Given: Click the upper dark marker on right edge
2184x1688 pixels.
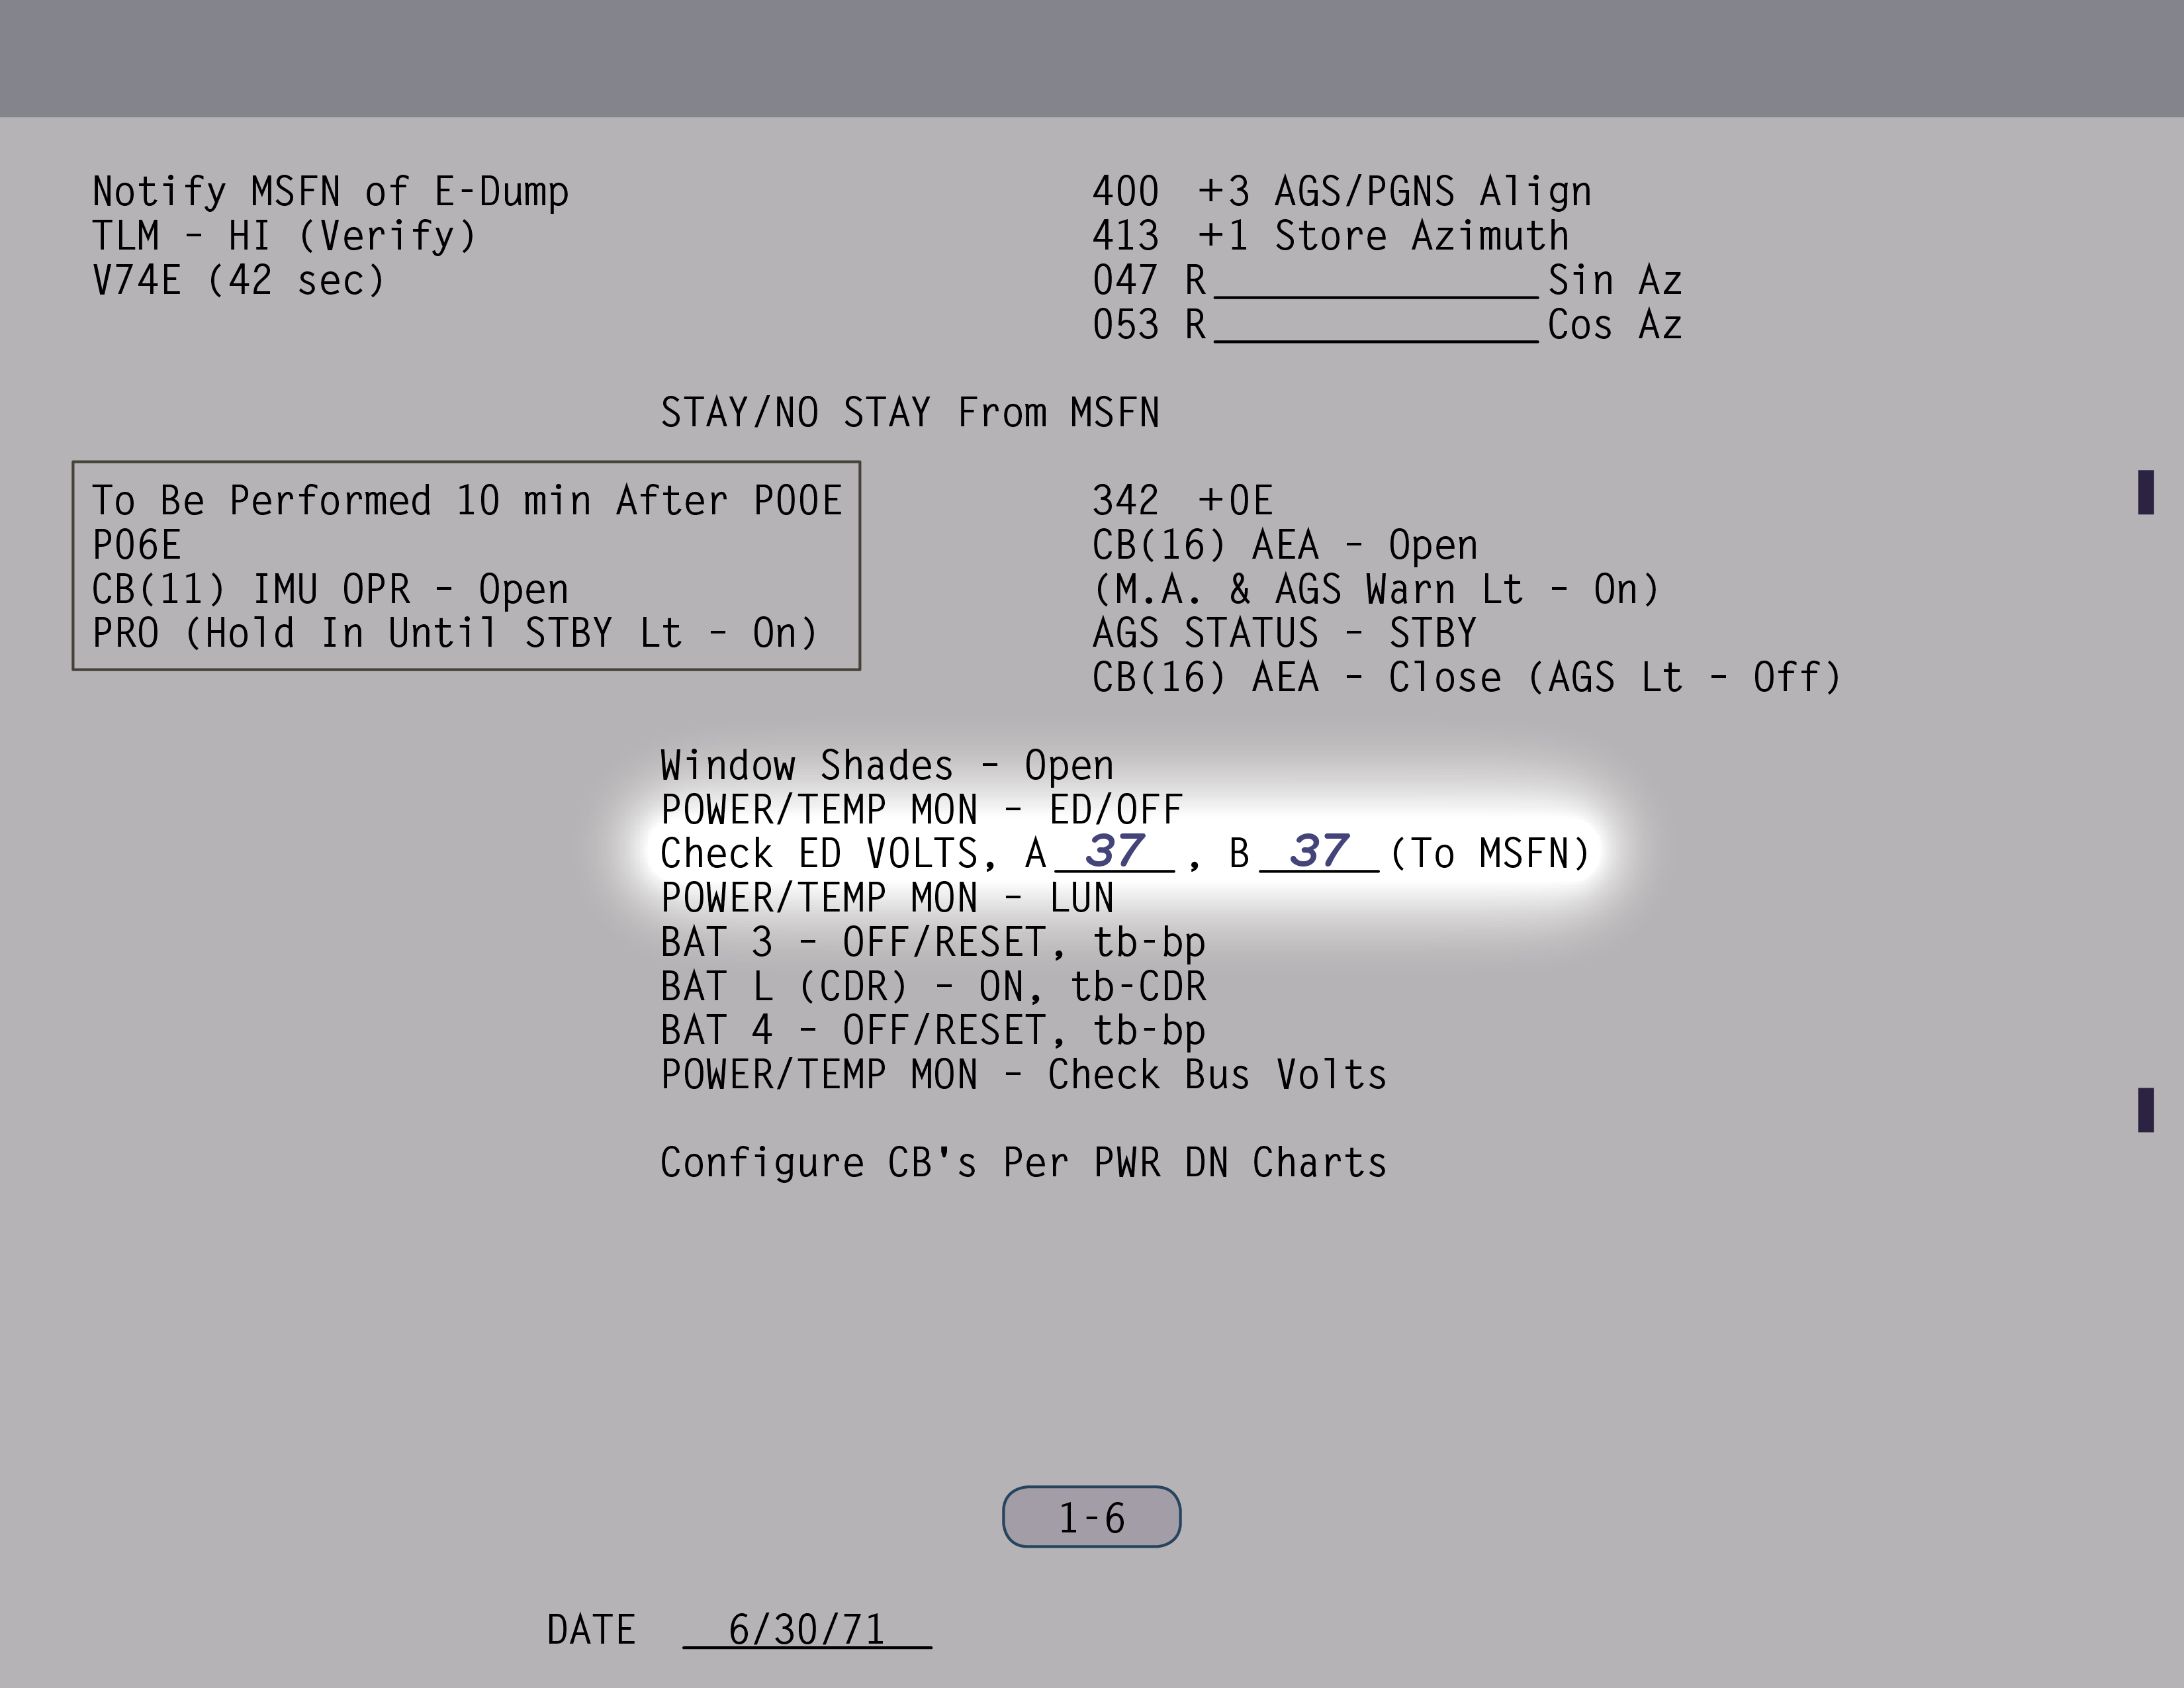Looking at the screenshot, I should pyautogui.click(x=2145, y=492).
